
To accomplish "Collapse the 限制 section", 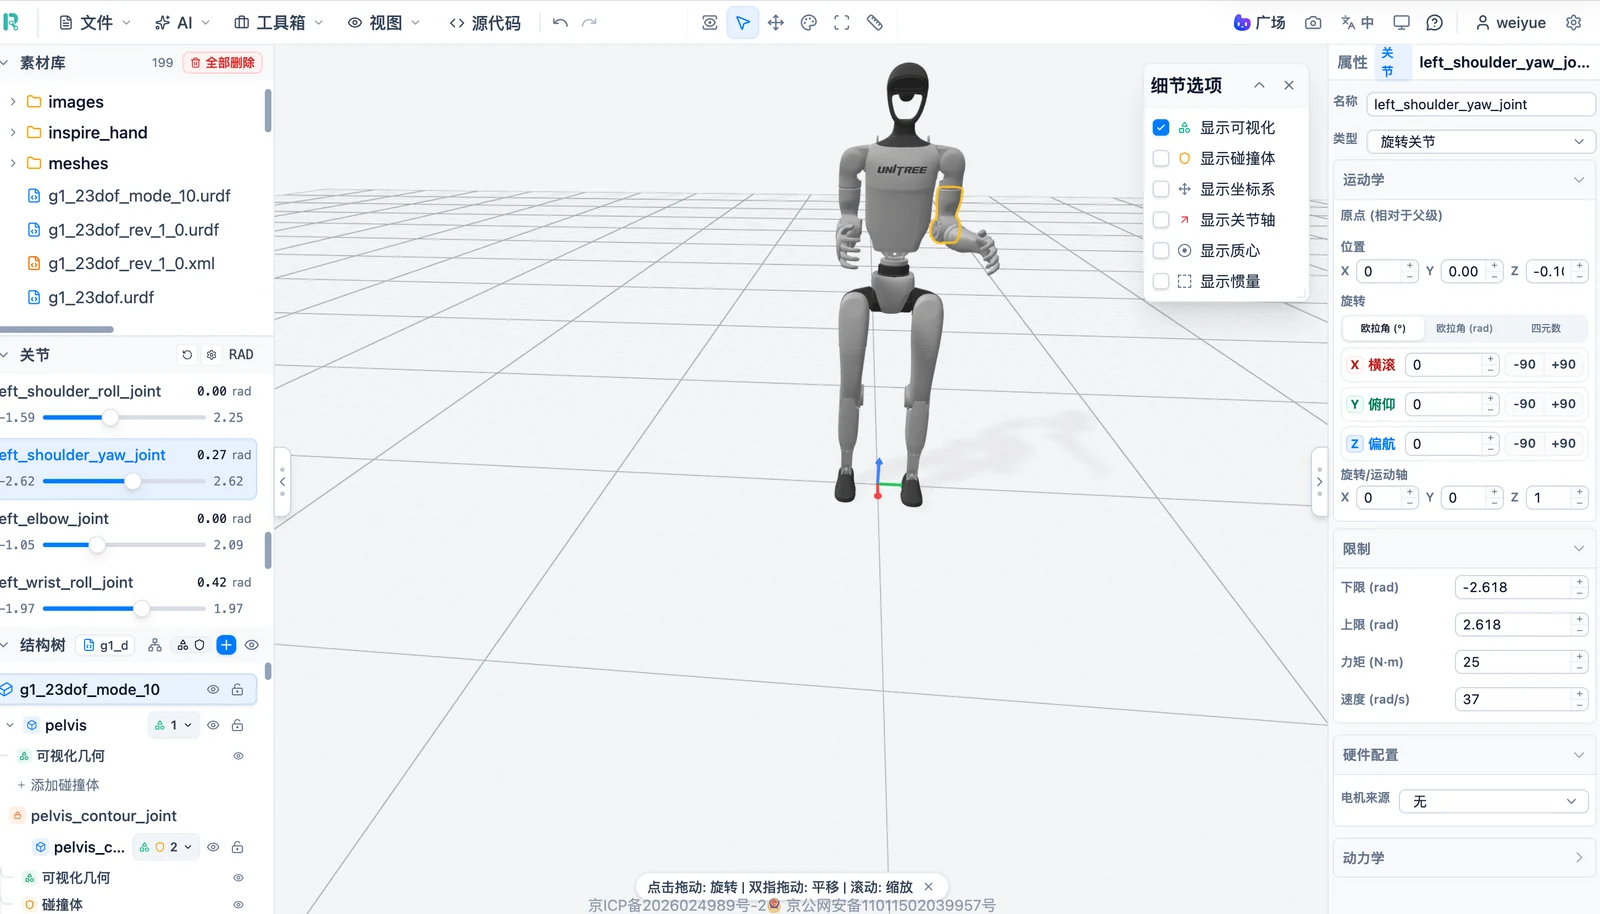I will pos(1463,549).
